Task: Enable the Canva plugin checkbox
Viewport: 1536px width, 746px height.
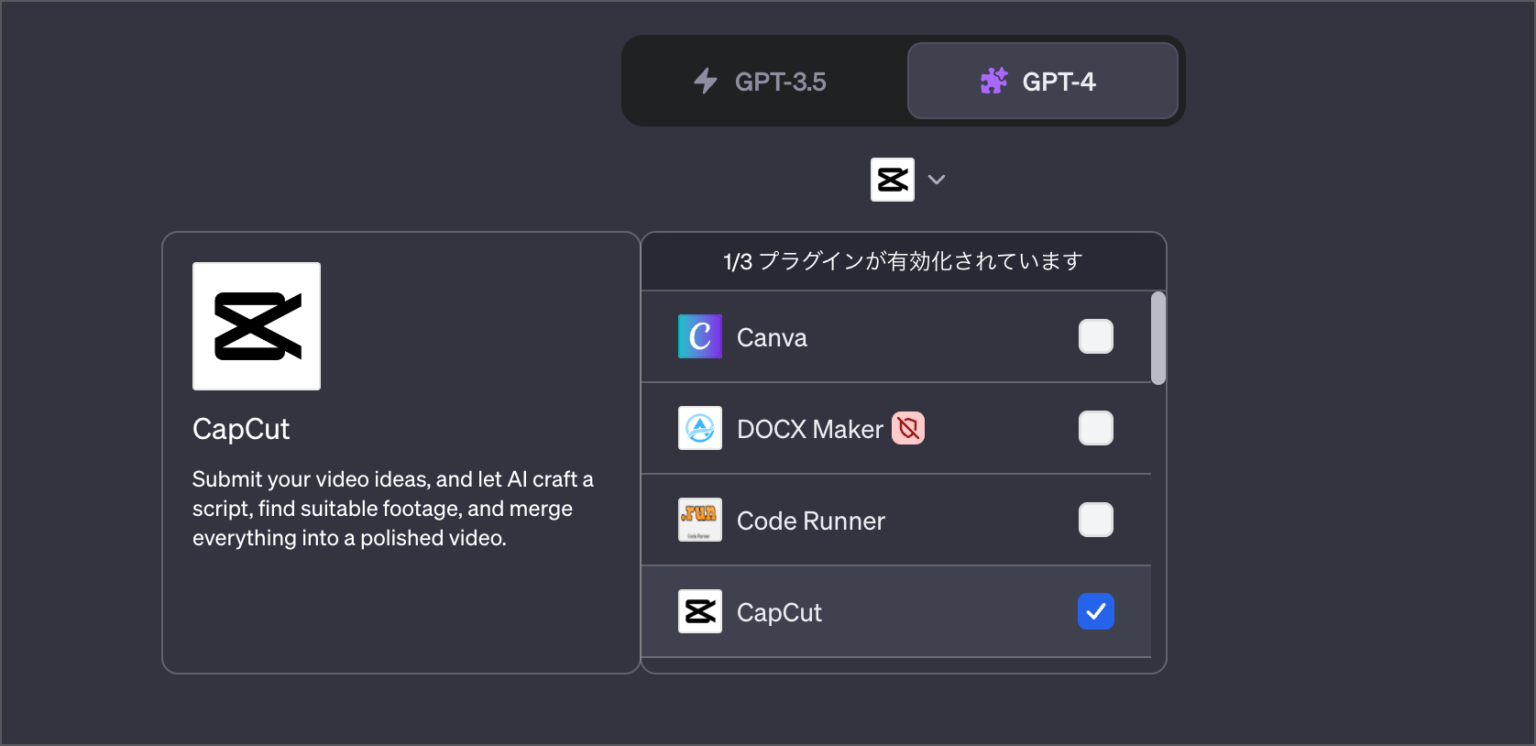Action: point(1096,337)
